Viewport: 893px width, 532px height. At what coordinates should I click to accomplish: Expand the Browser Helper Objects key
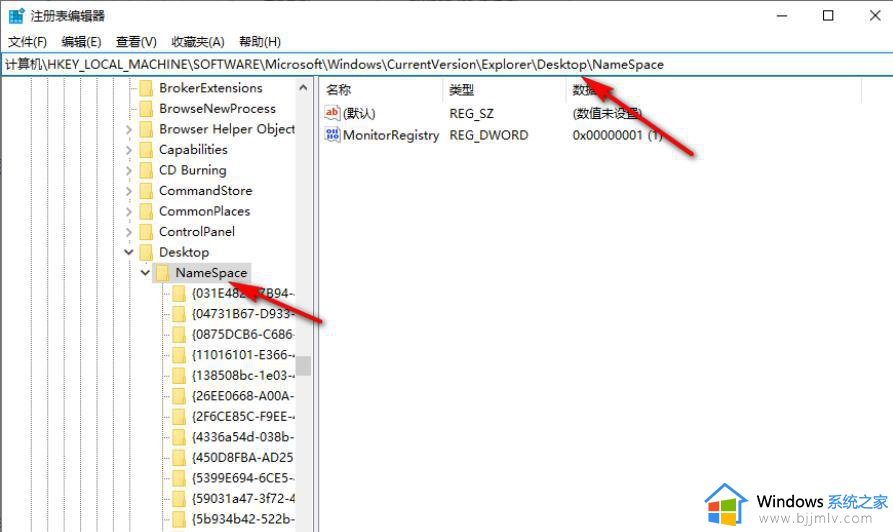tap(129, 130)
